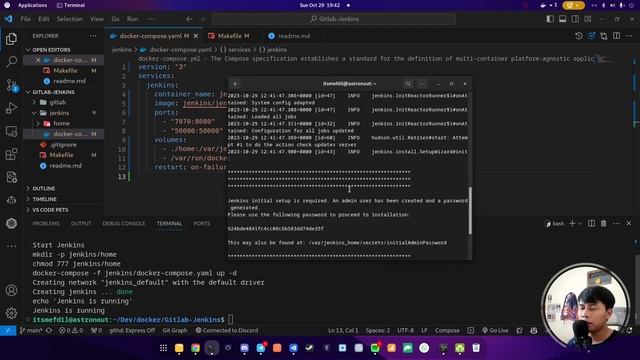Open the Explorer view in activity bar

pyautogui.click(x=11, y=39)
